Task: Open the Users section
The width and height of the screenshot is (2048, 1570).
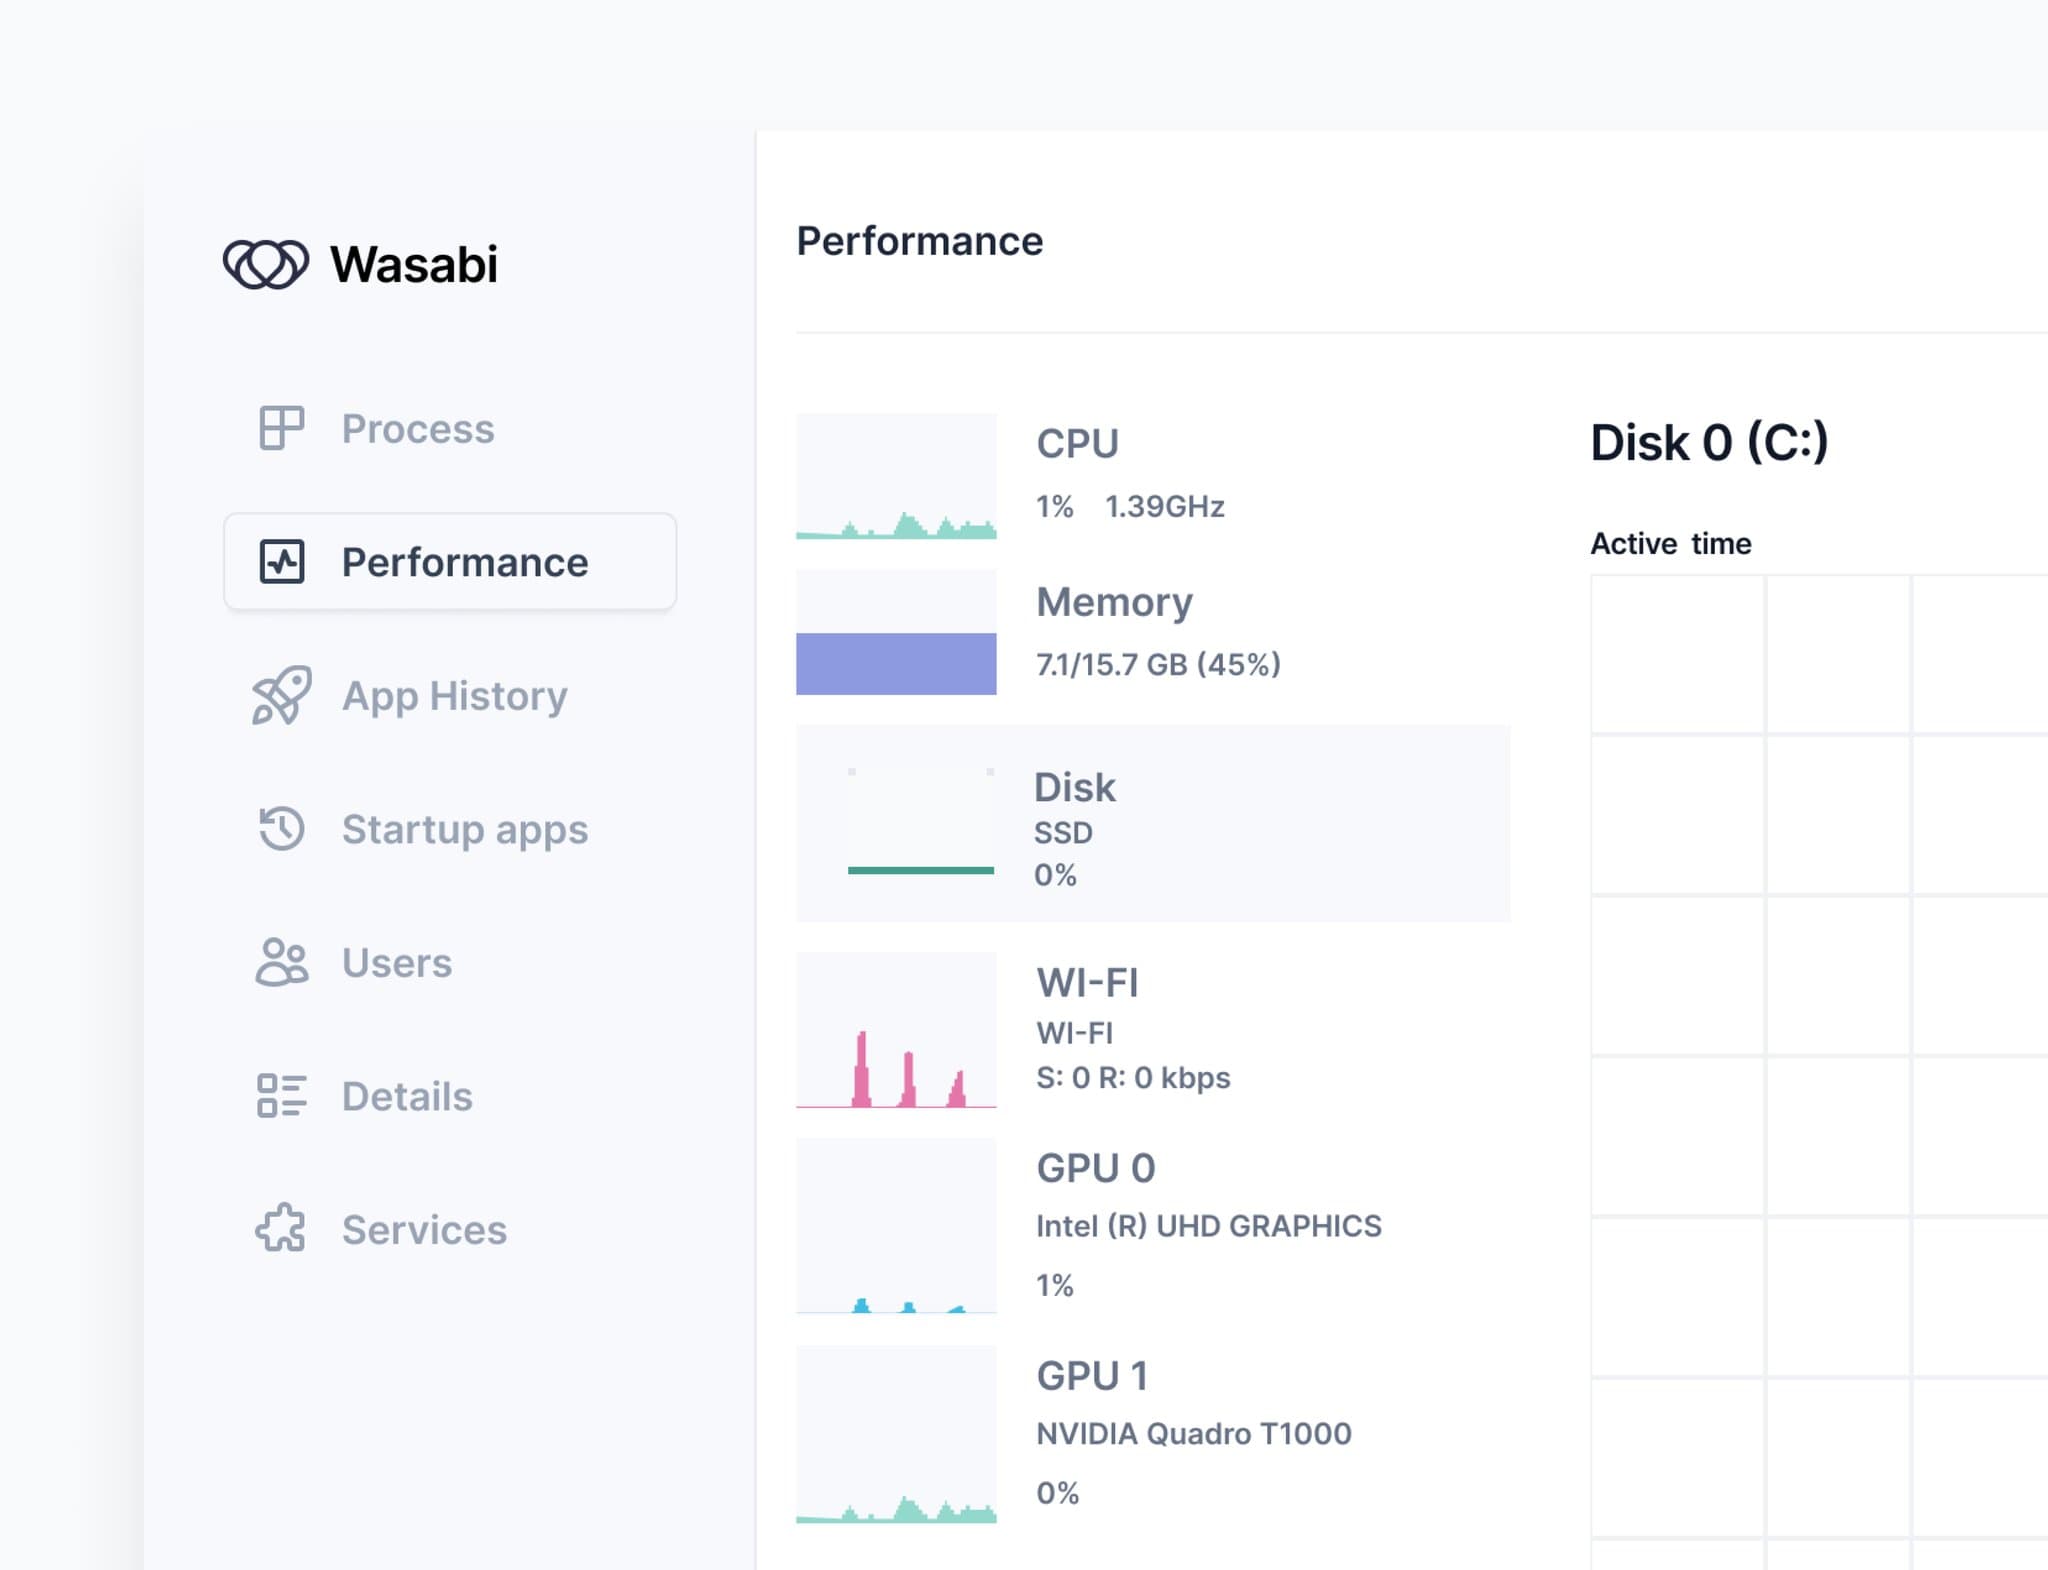Action: pyautogui.click(x=396, y=962)
